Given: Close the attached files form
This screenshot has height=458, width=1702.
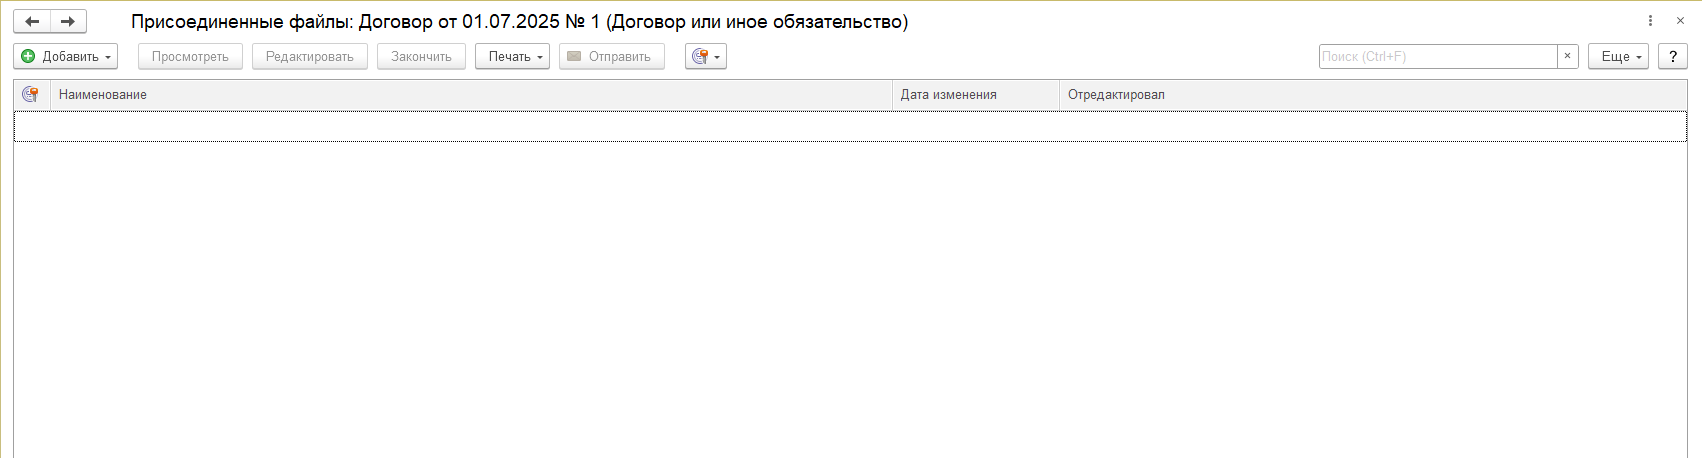Looking at the screenshot, I should pyautogui.click(x=1680, y=21).
